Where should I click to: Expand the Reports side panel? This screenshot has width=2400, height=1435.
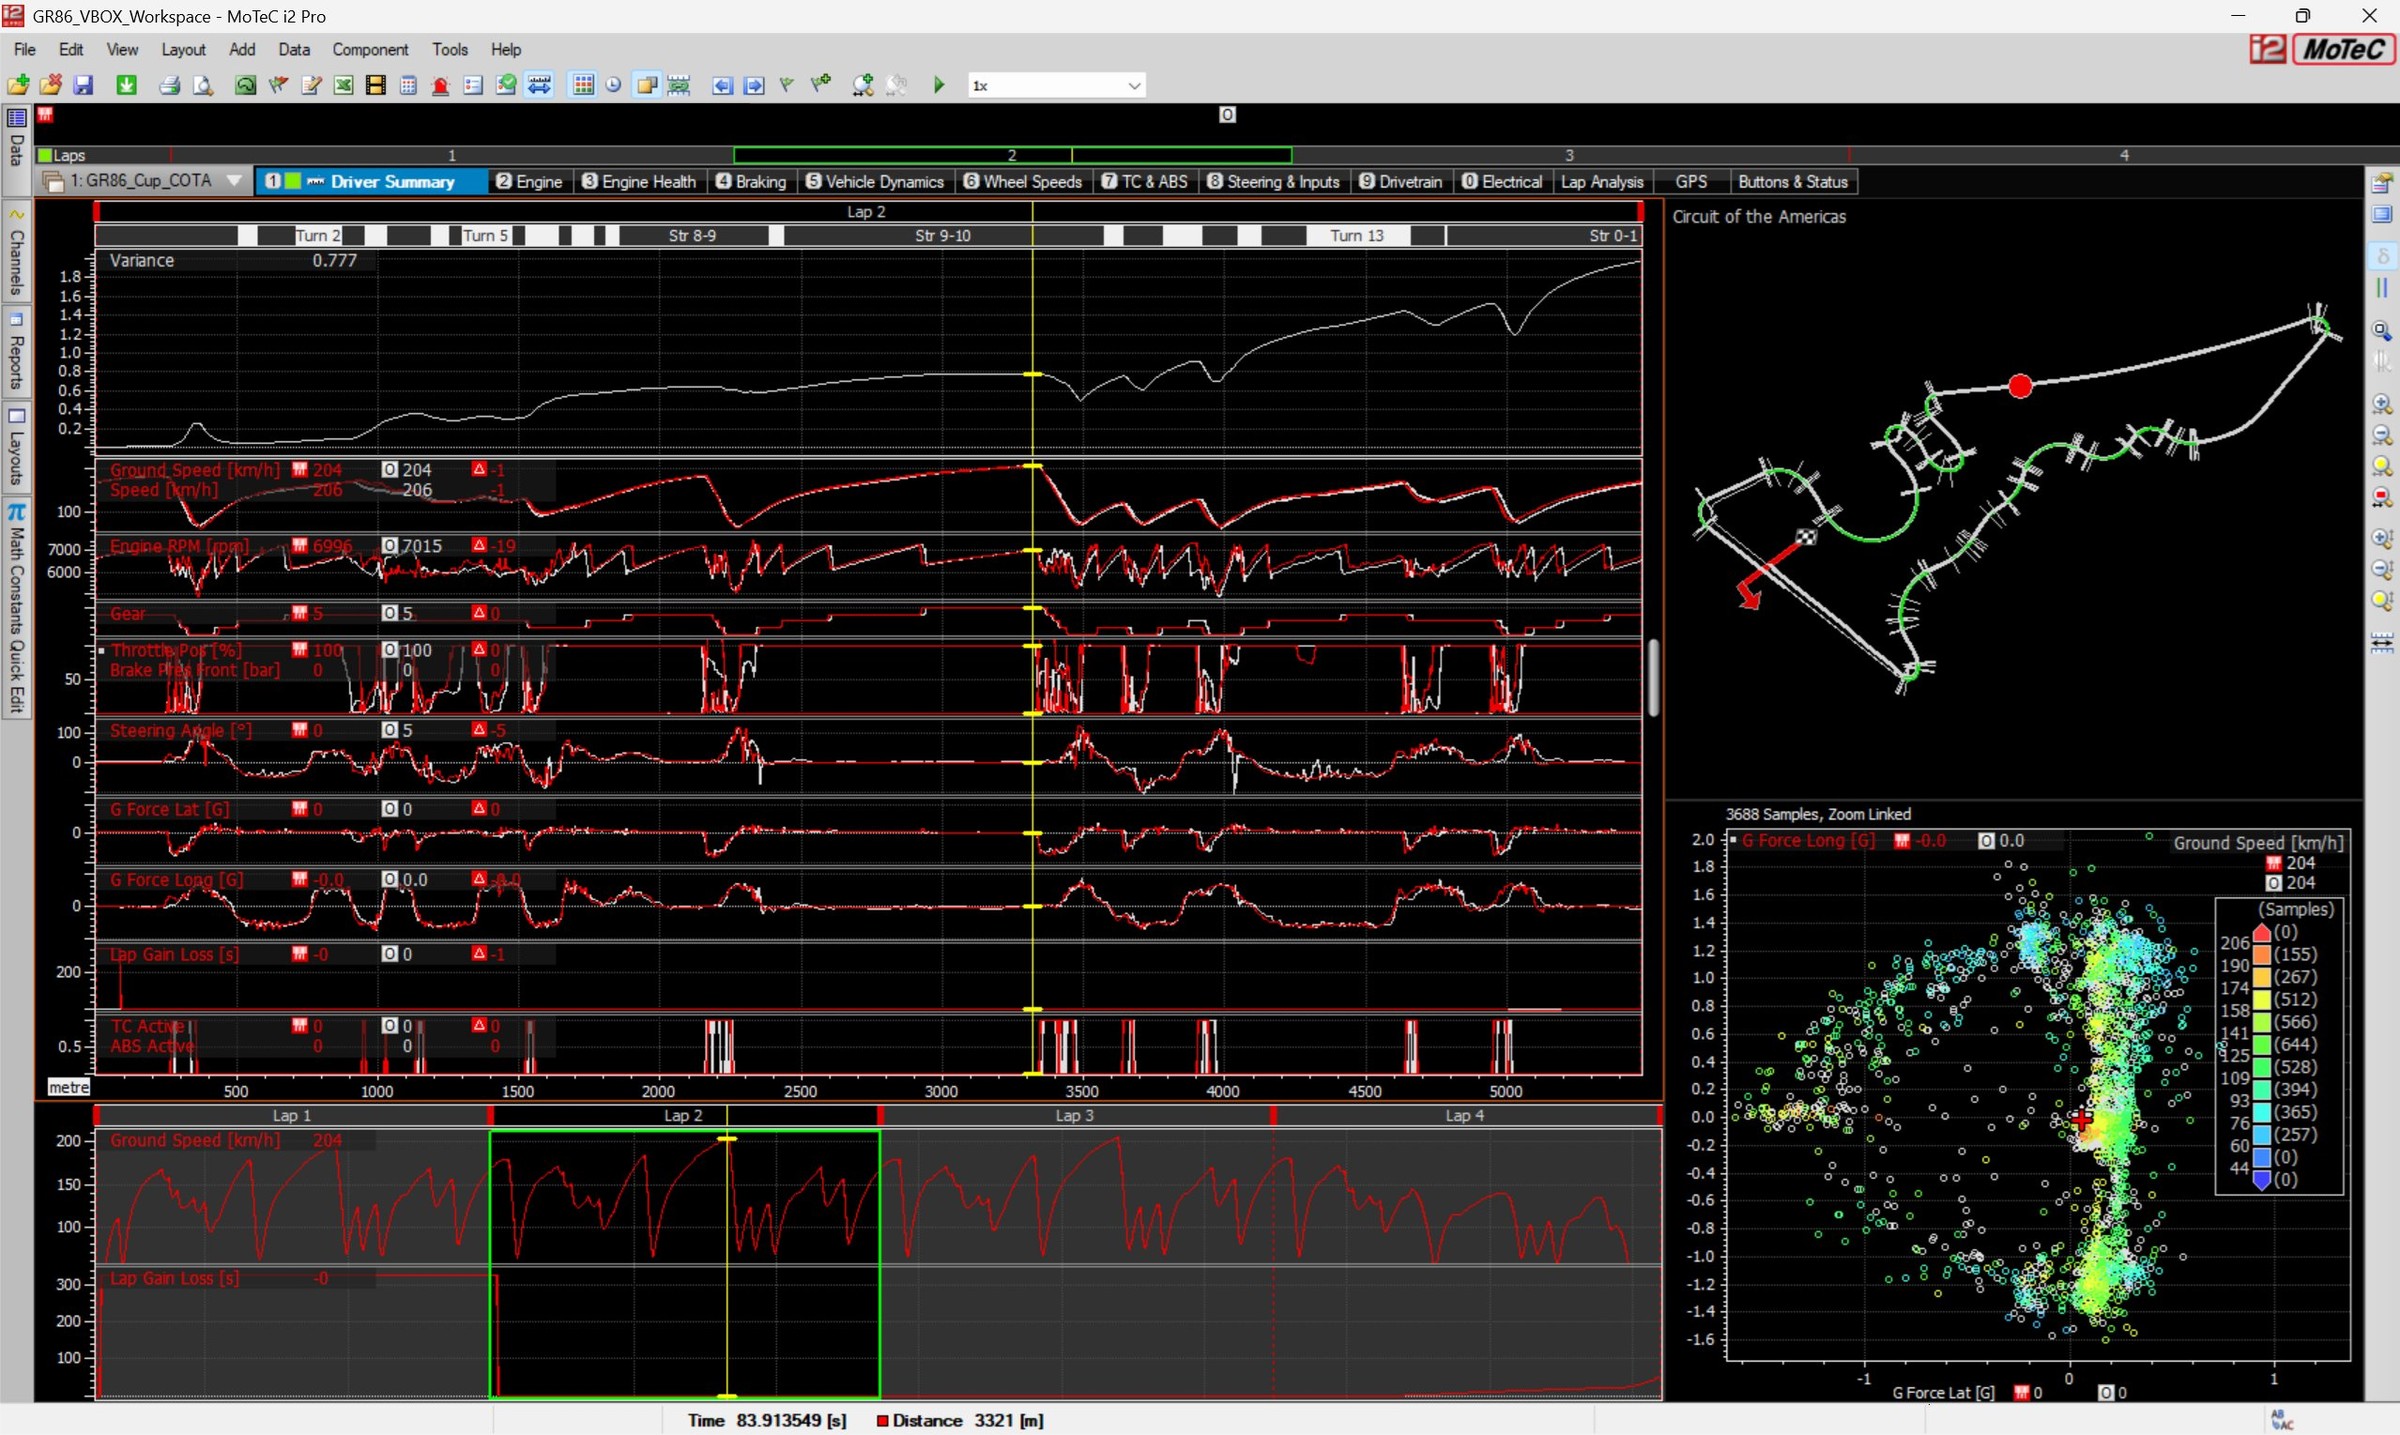16,352
